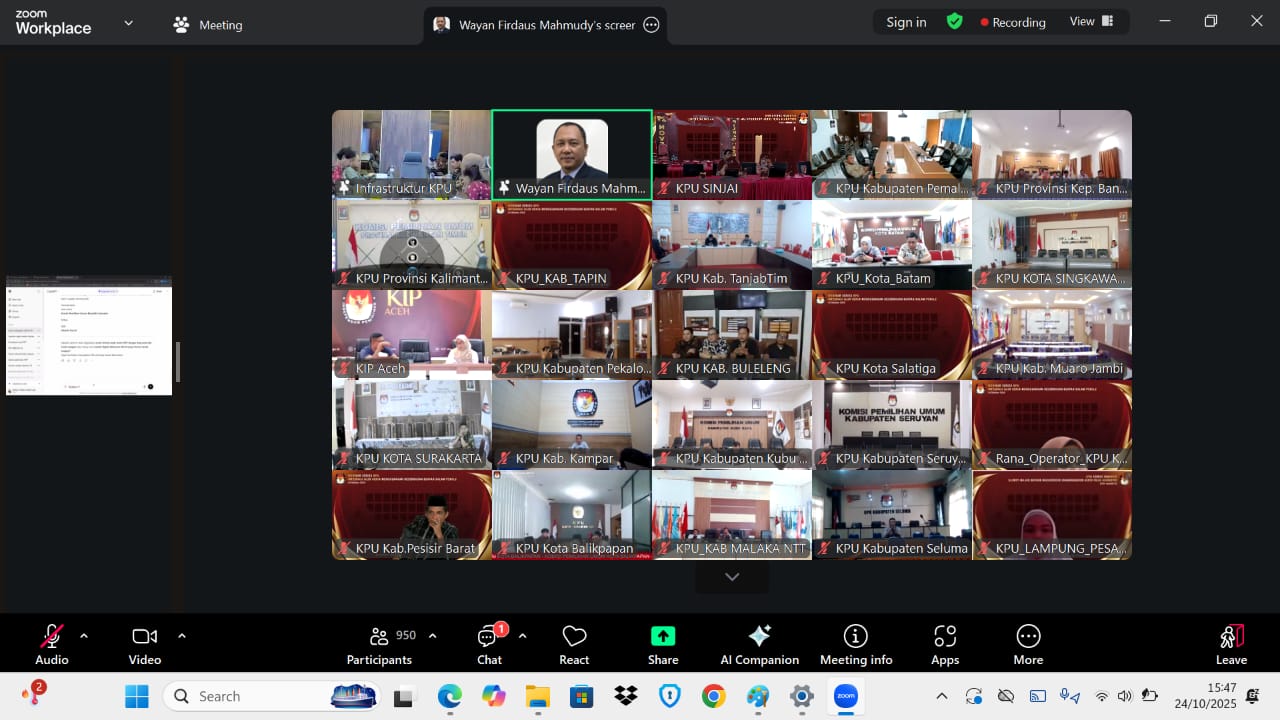Open the Apps panel
Viewport: 1280px width, 720px height.
click(945, 644)
